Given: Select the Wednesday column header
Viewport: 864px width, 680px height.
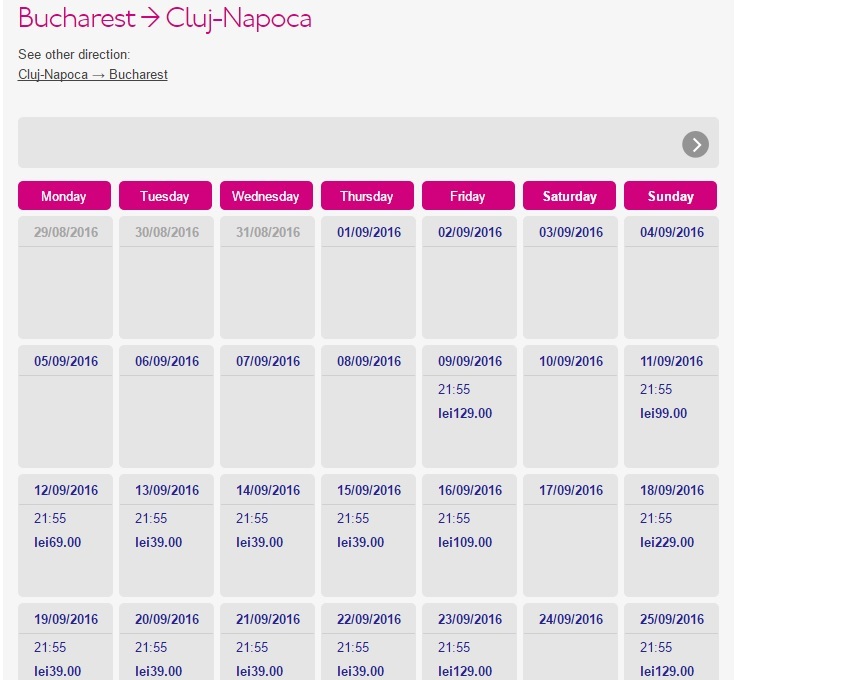Looking at the screenshot, I should coord(266,196).
